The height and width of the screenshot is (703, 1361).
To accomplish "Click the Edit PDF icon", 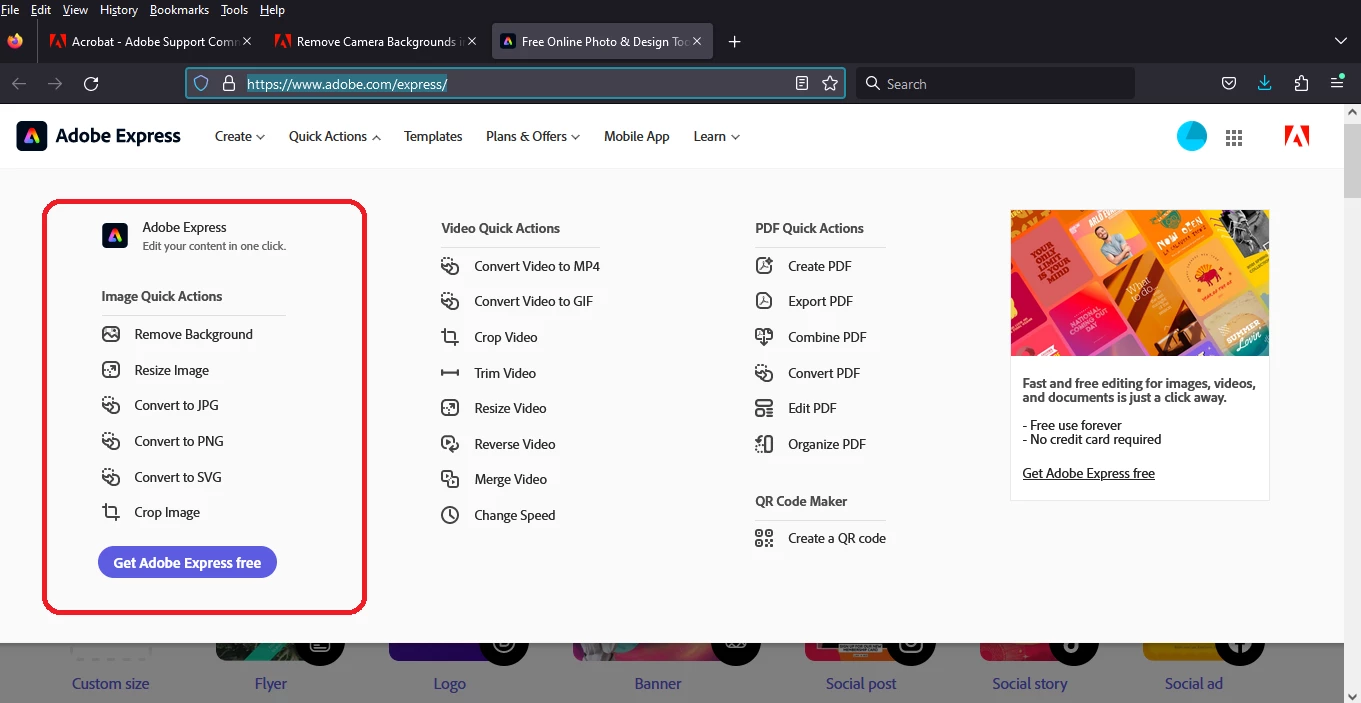I will [764, 408].
